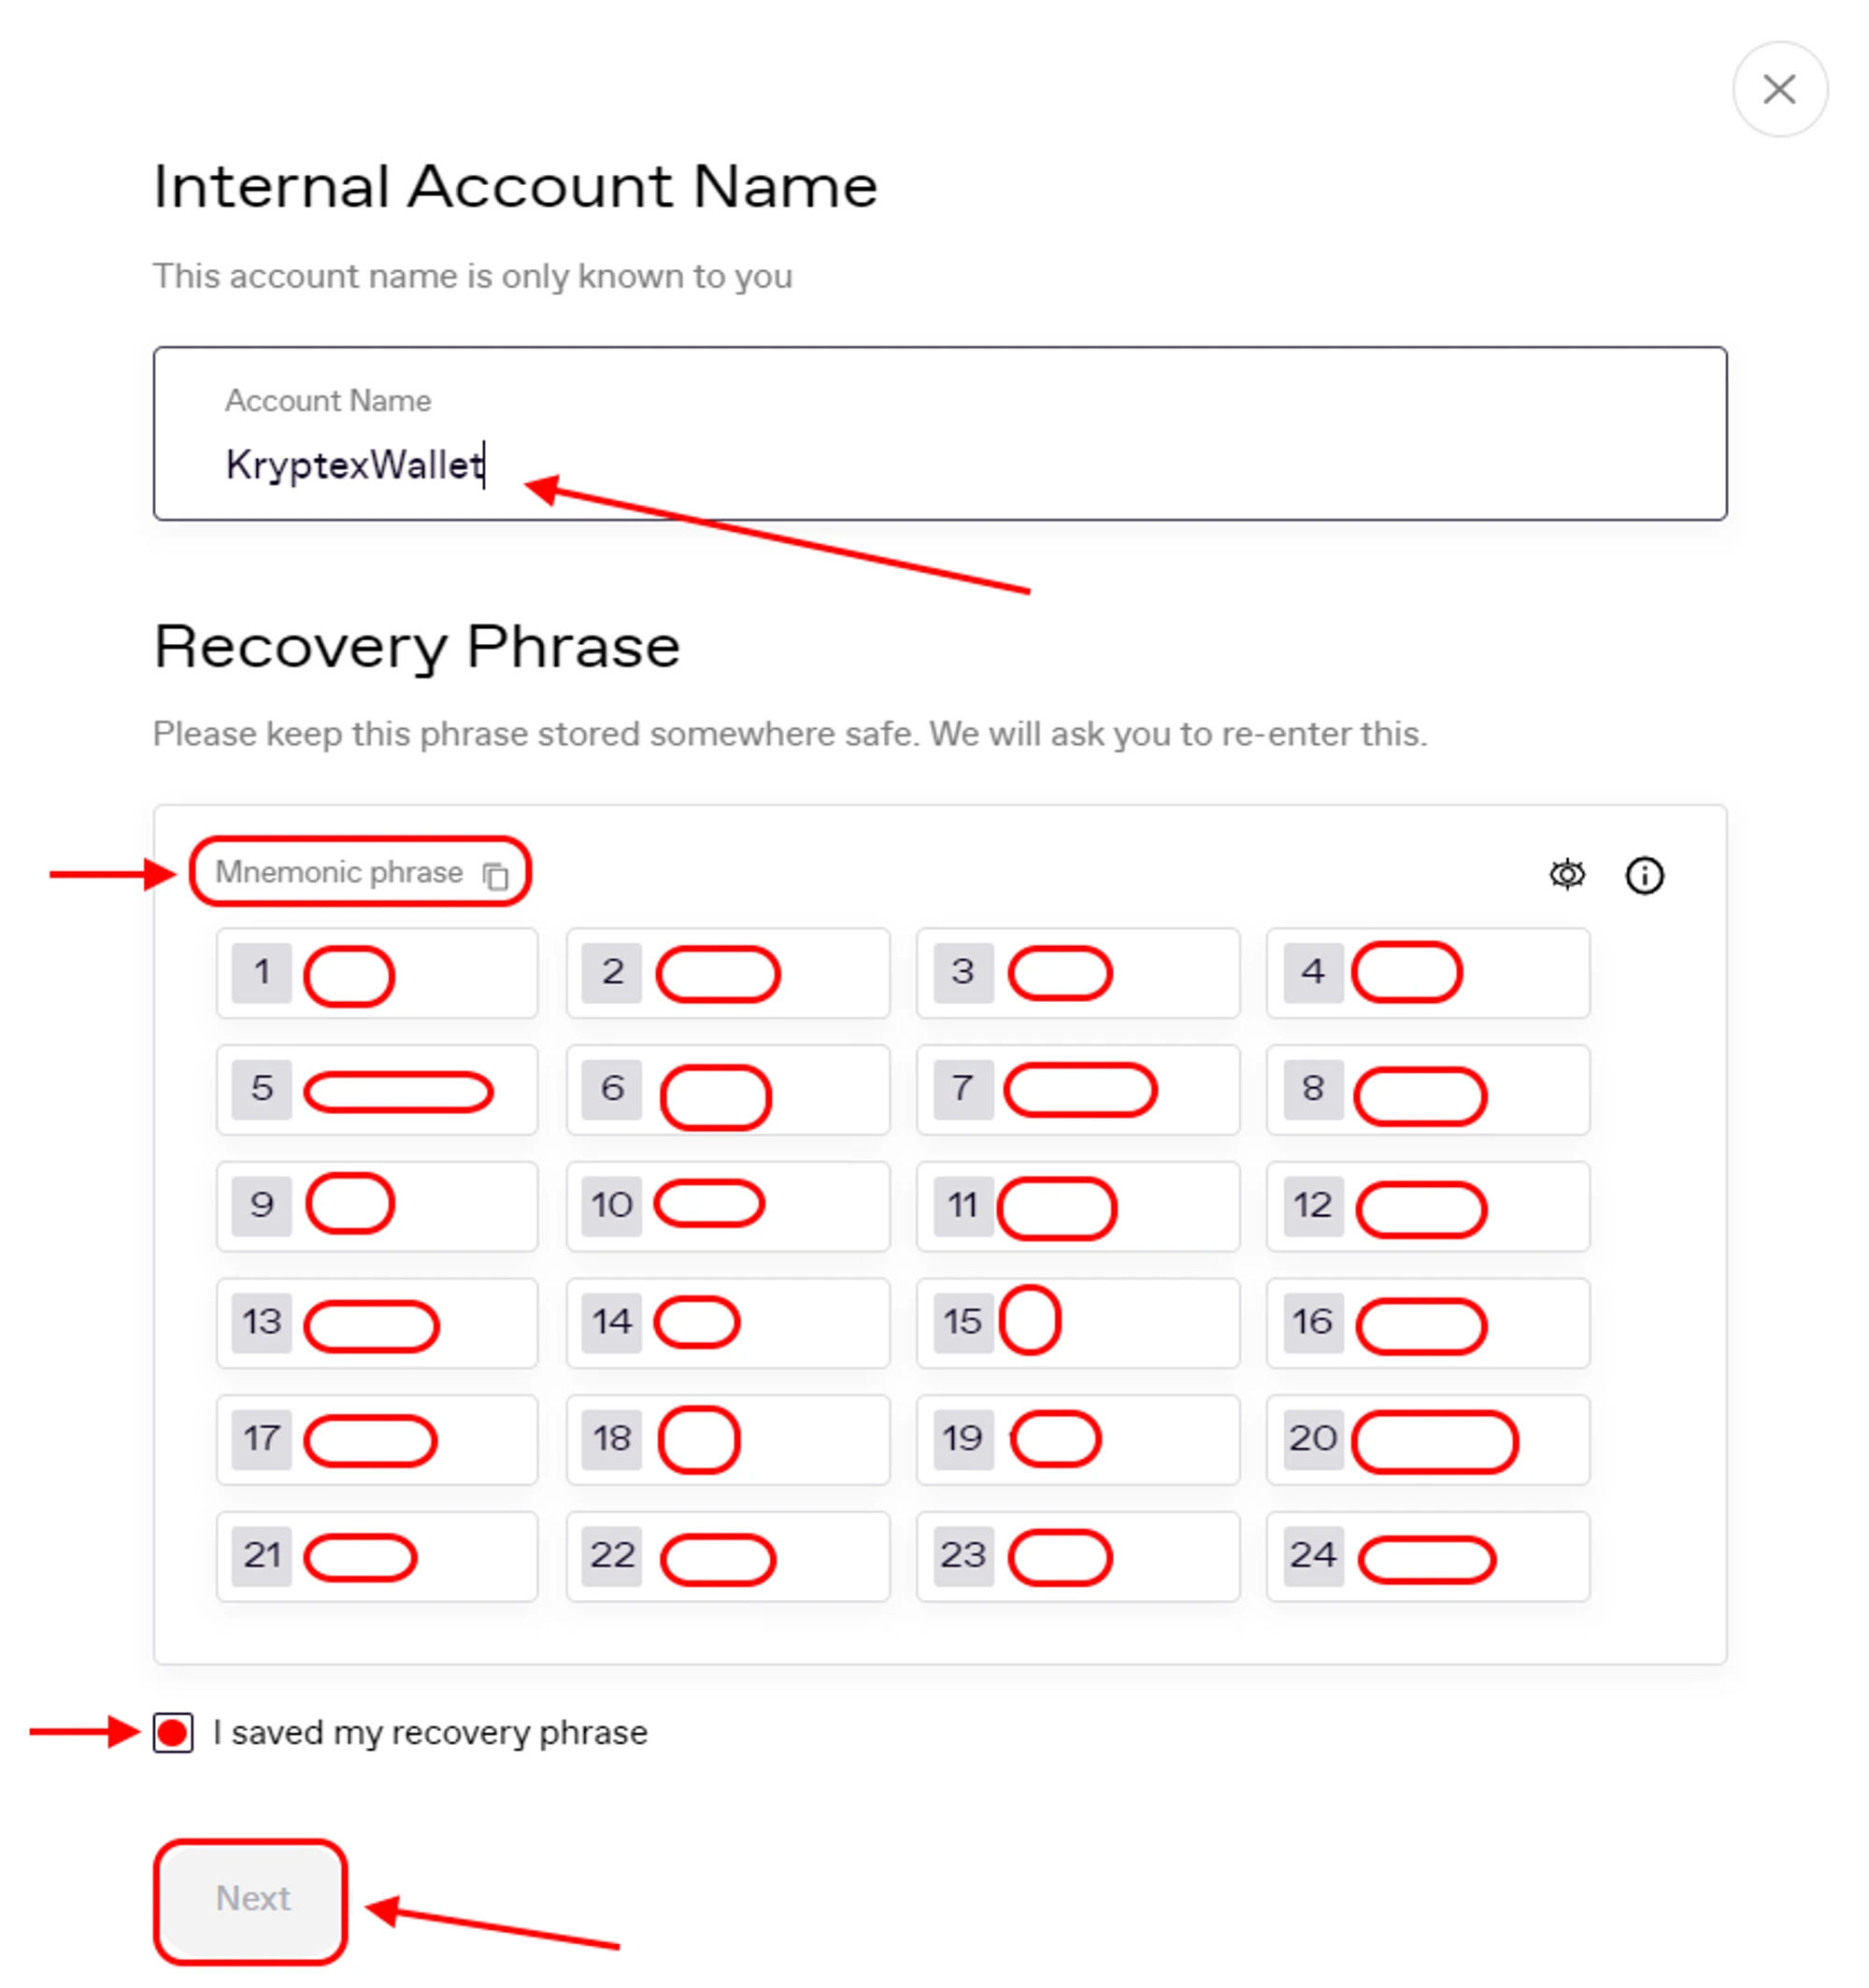
Task: Check "I saved my recovery phrase"
Action: 173,1732
